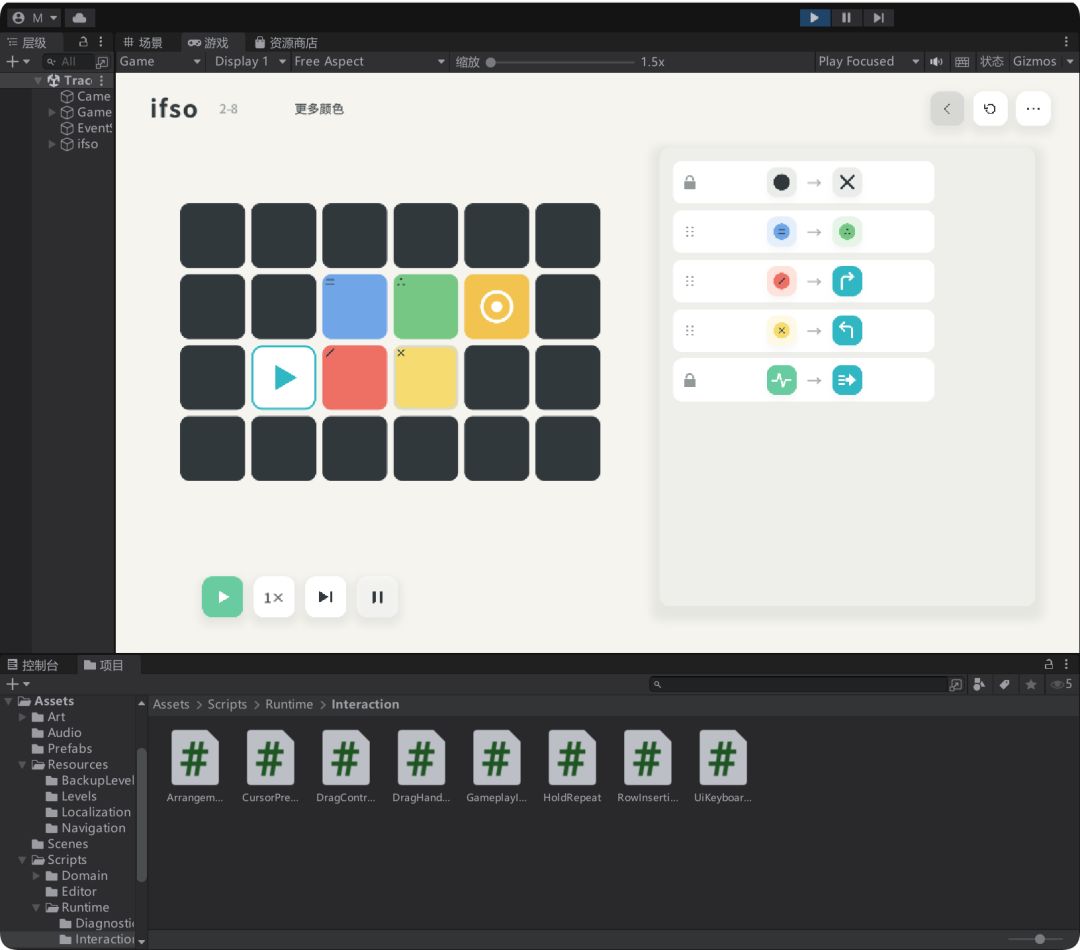Click the blue equals condition icon

pyautogui.click(x=781, y=232)
